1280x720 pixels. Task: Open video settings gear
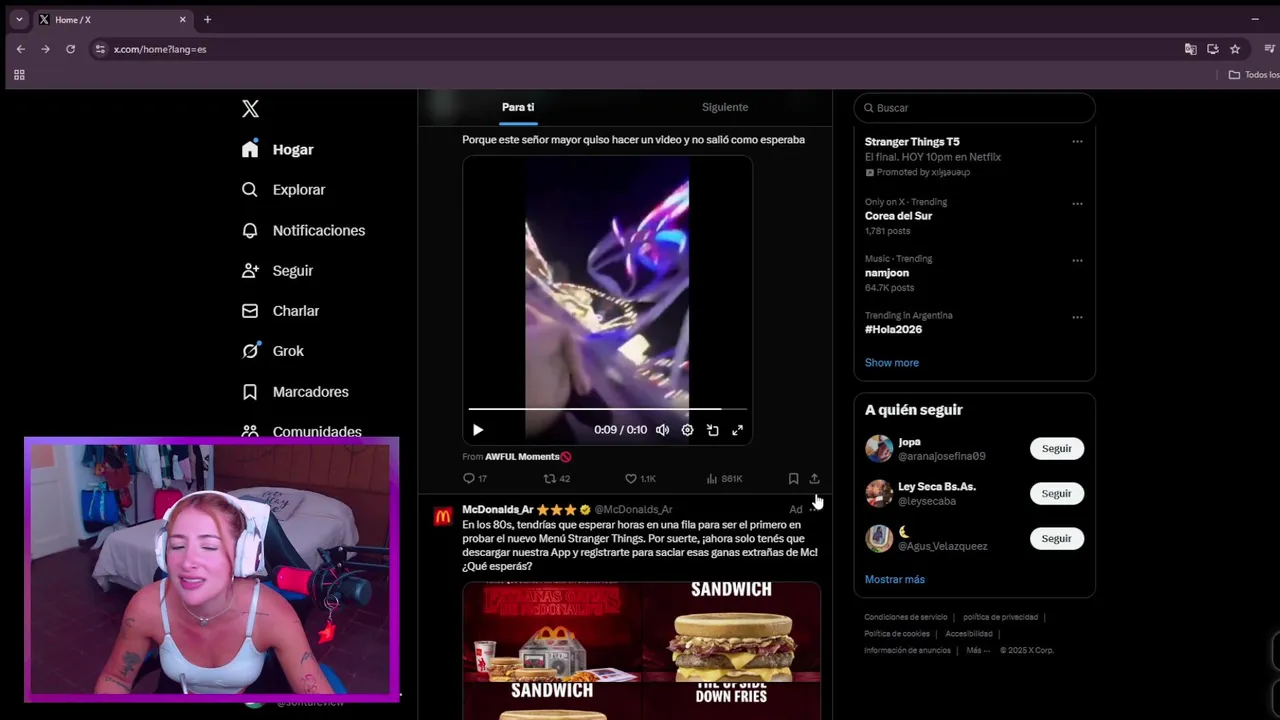[x=687, y=430]
